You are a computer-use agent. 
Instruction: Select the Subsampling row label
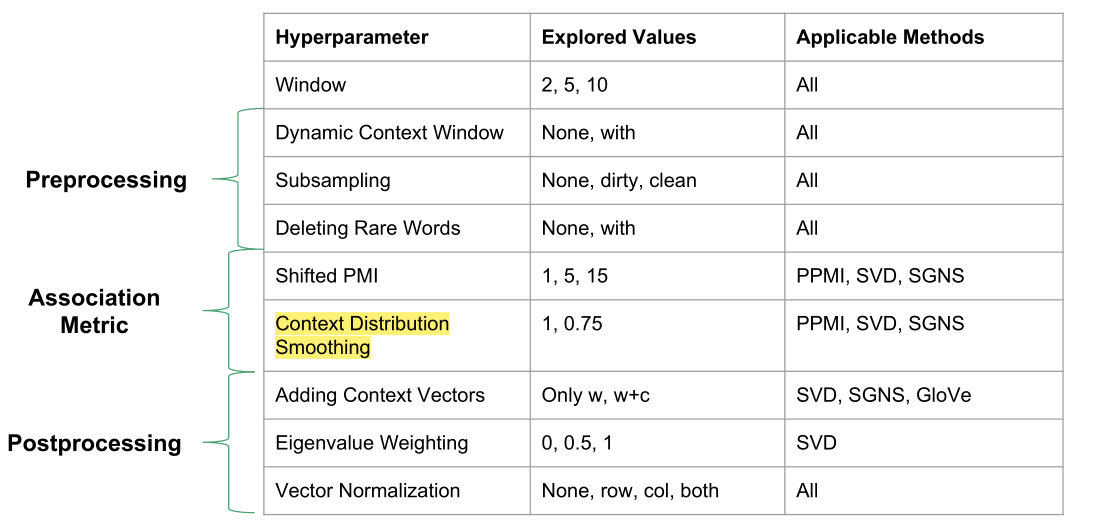coord(333,181)
